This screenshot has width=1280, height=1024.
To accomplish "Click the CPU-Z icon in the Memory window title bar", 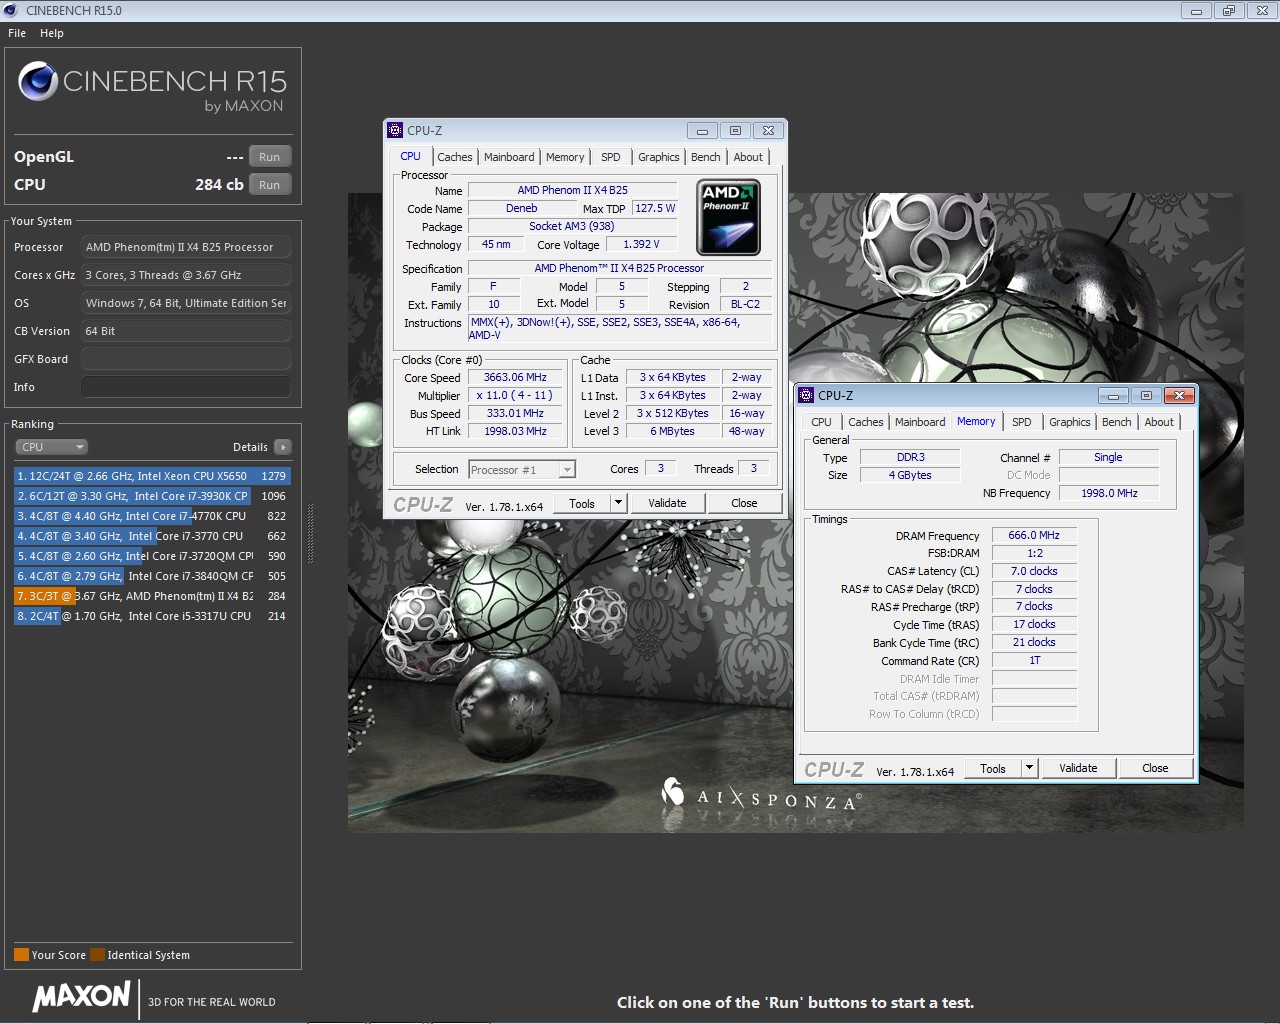I will [806, 395].
